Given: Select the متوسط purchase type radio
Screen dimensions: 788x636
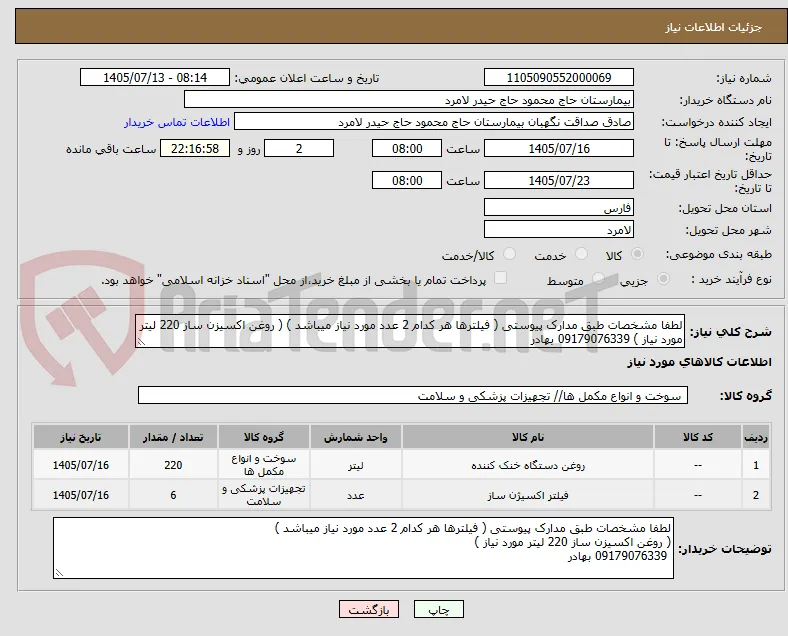Looking at the screenshot, I should 598,278.
